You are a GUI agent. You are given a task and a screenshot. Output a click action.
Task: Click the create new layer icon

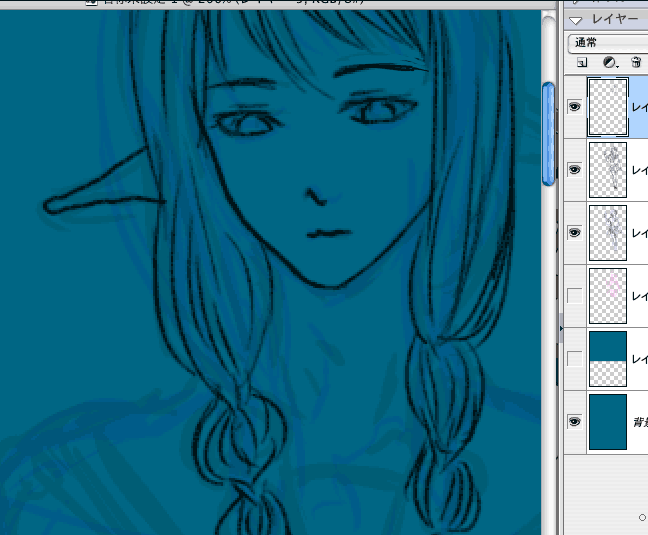[582, 63]
